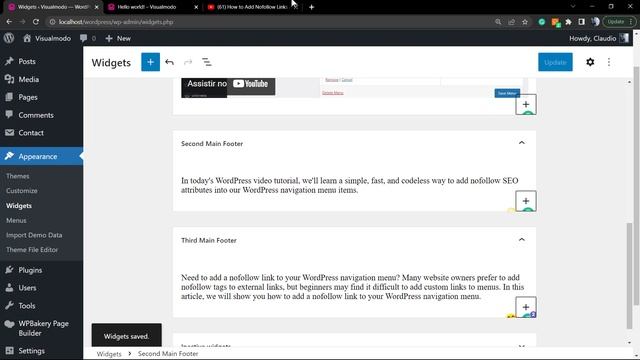Open the browser zoom magnifier icon
Screen dimensions: 640x360
498,22
